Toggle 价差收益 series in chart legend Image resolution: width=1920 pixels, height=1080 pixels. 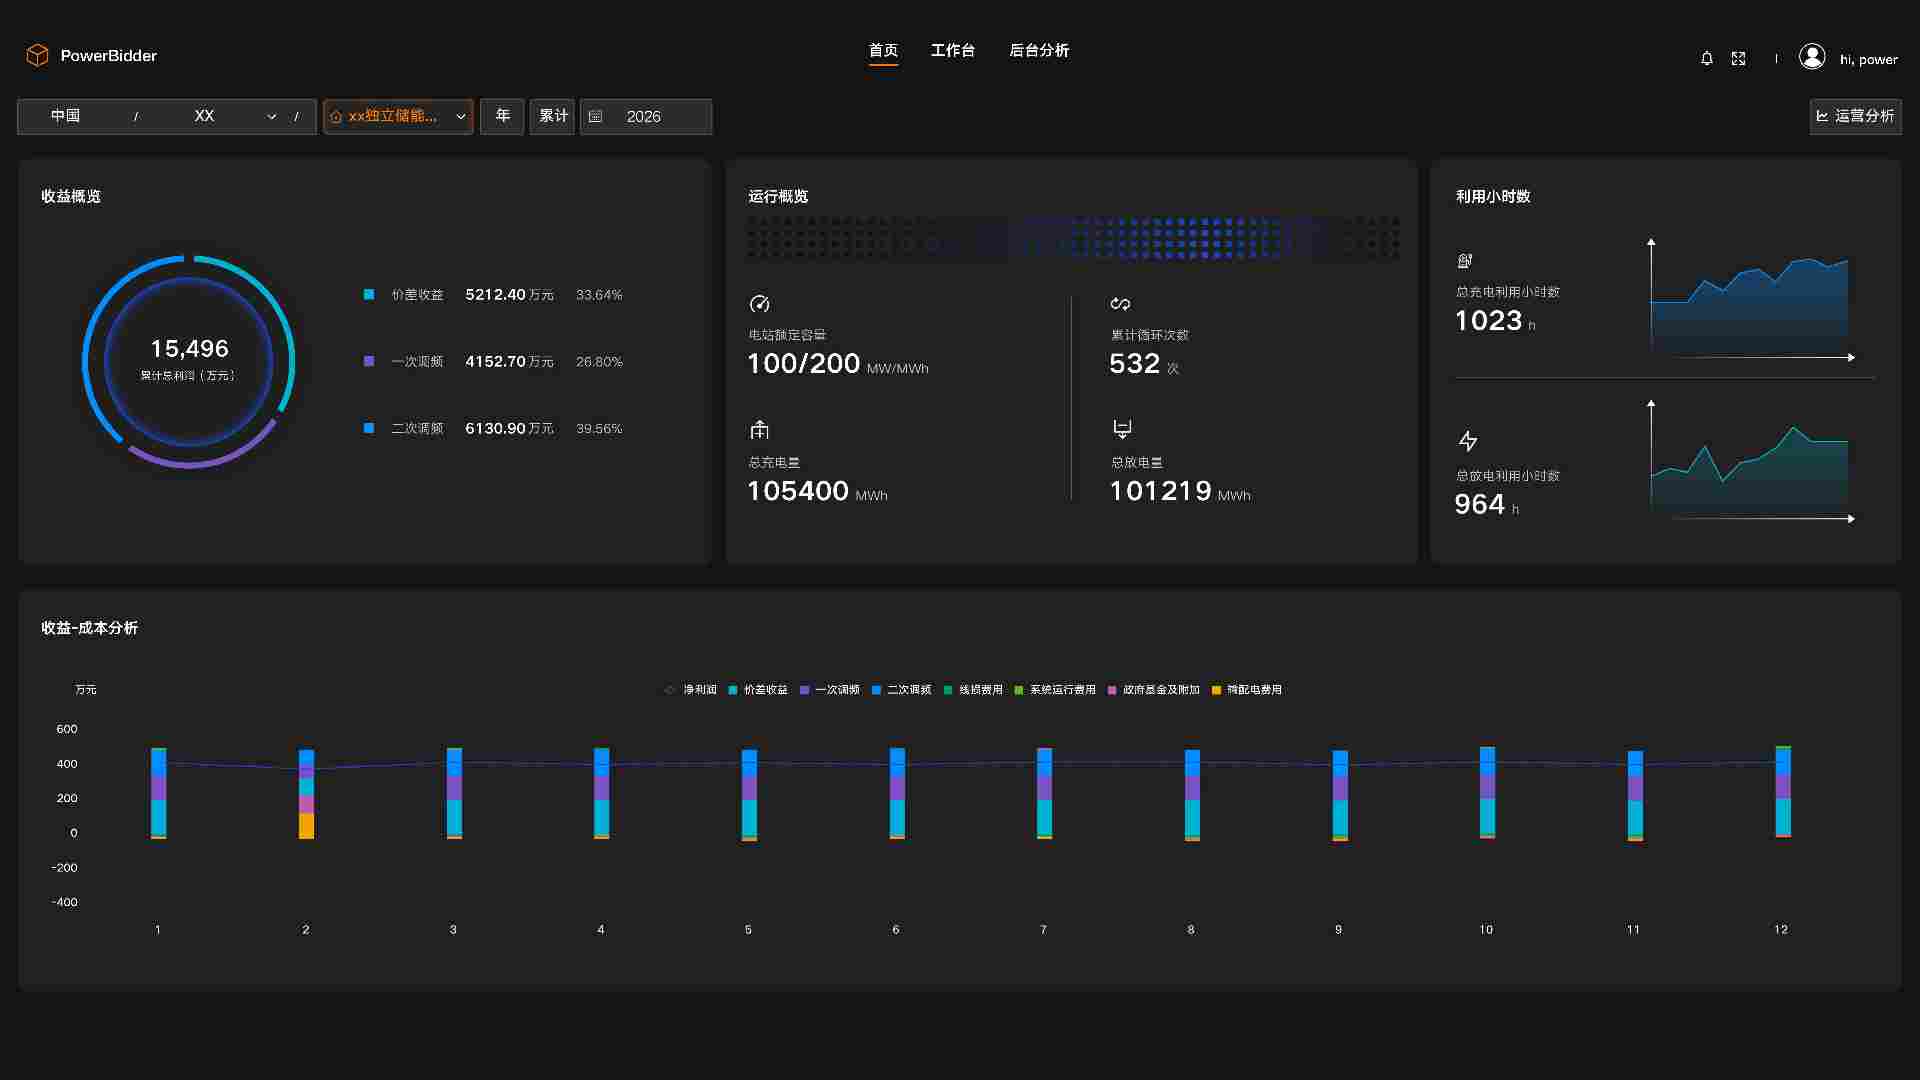pos(758,690)
